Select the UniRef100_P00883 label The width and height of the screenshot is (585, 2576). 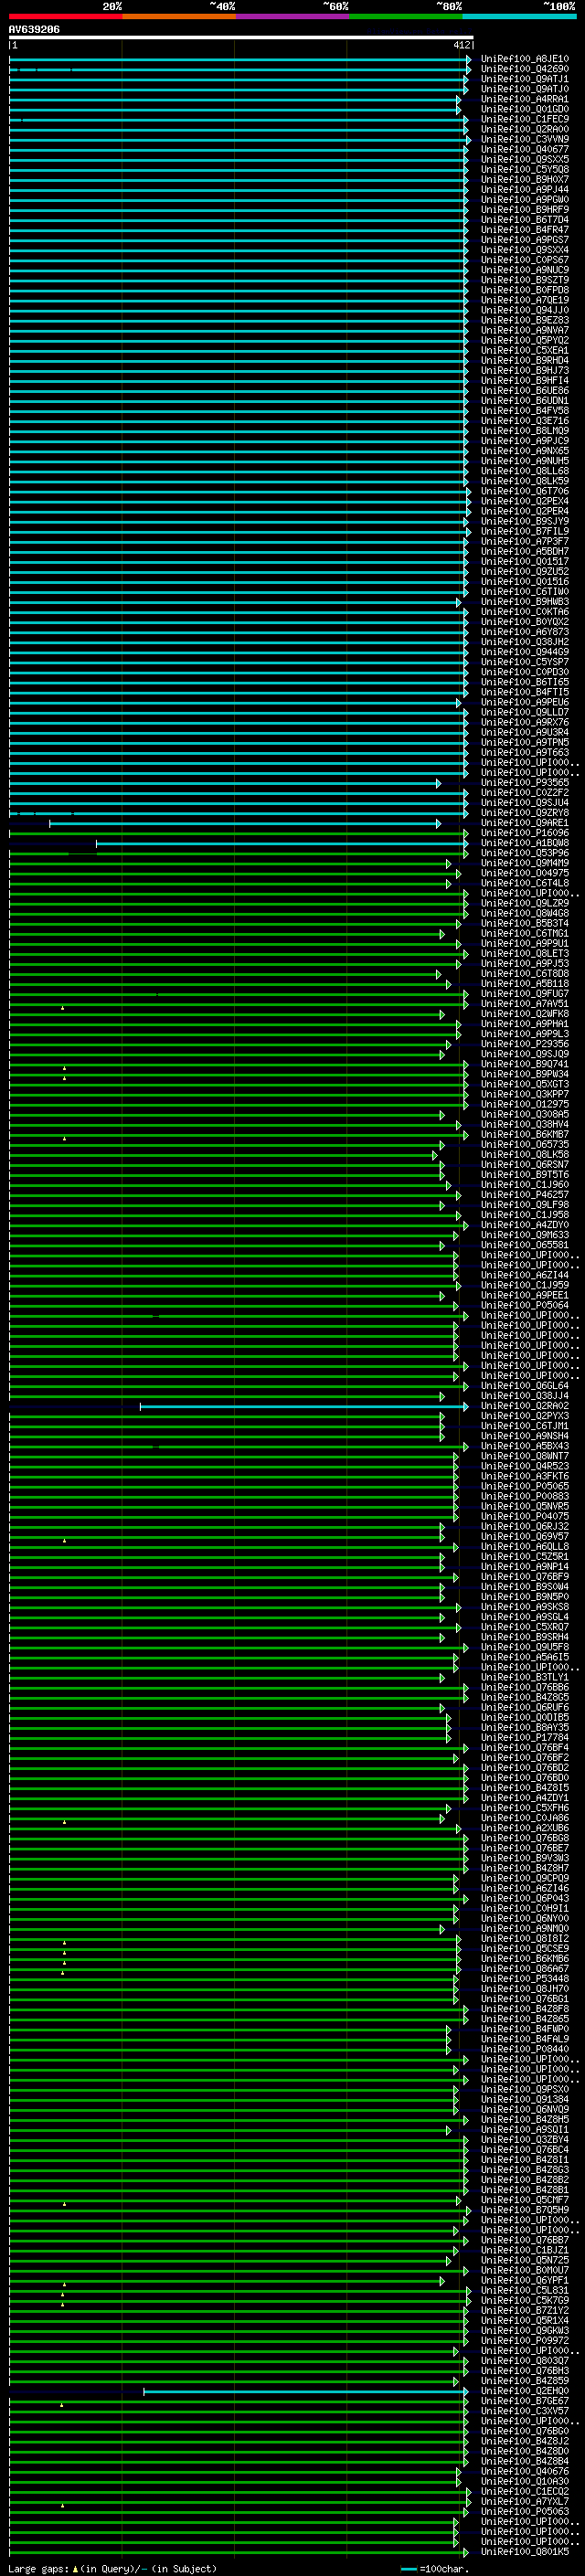click(x=525, y=1497)
